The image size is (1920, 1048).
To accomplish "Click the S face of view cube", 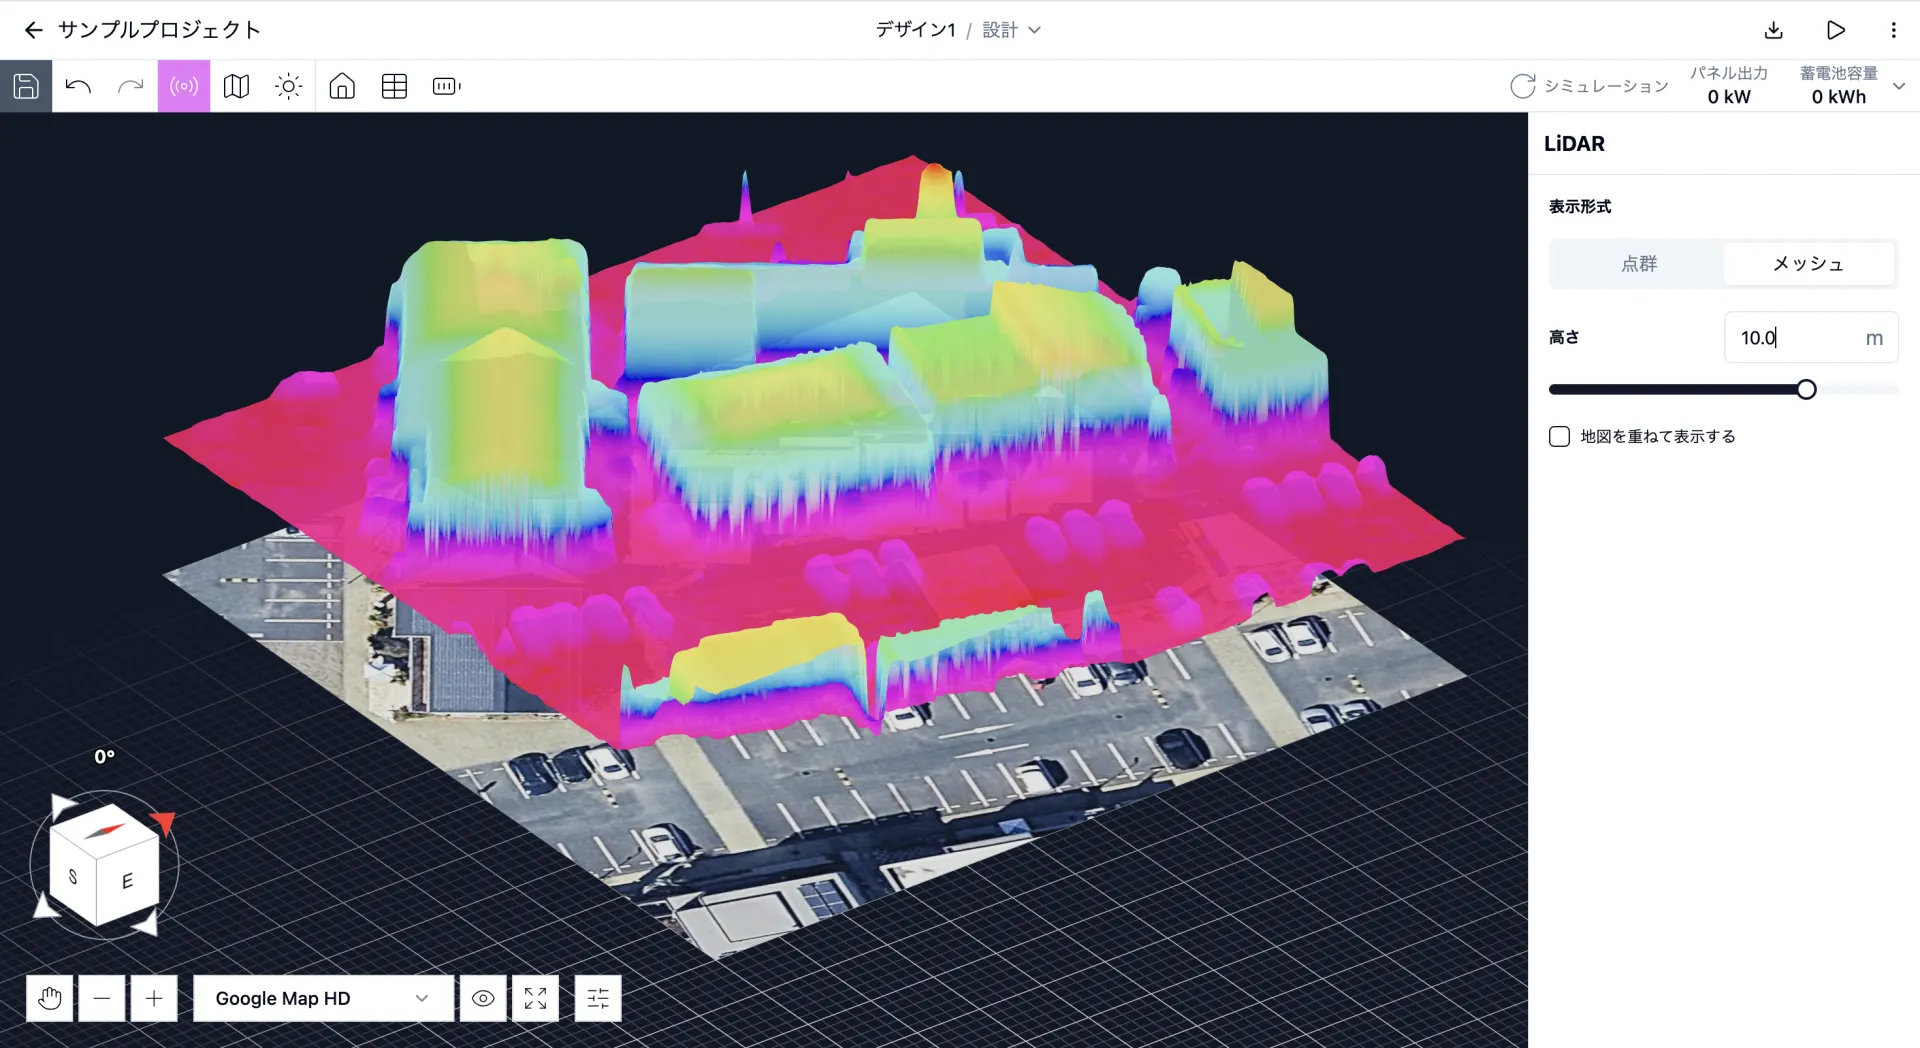I will pyautogui.click(x=73, y=876).
